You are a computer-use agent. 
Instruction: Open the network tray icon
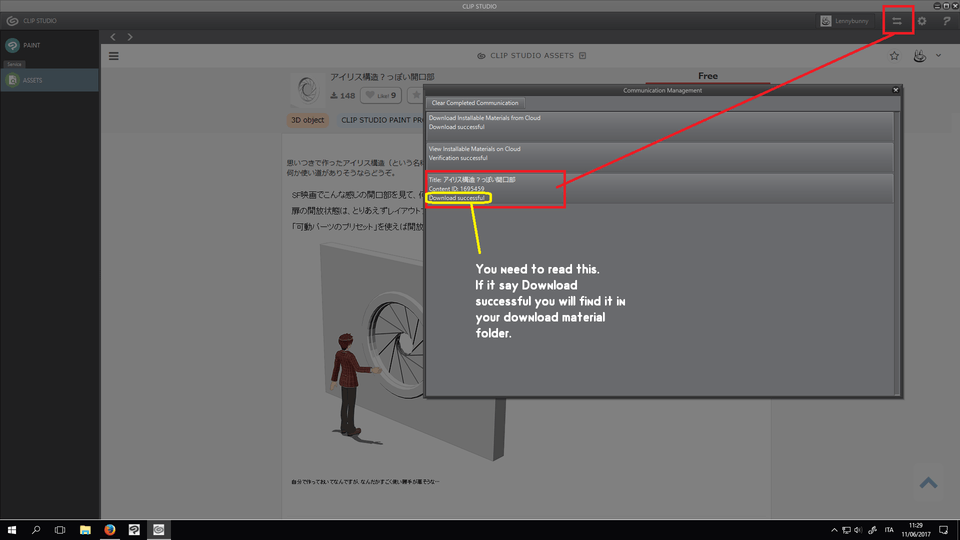(846, 530)
